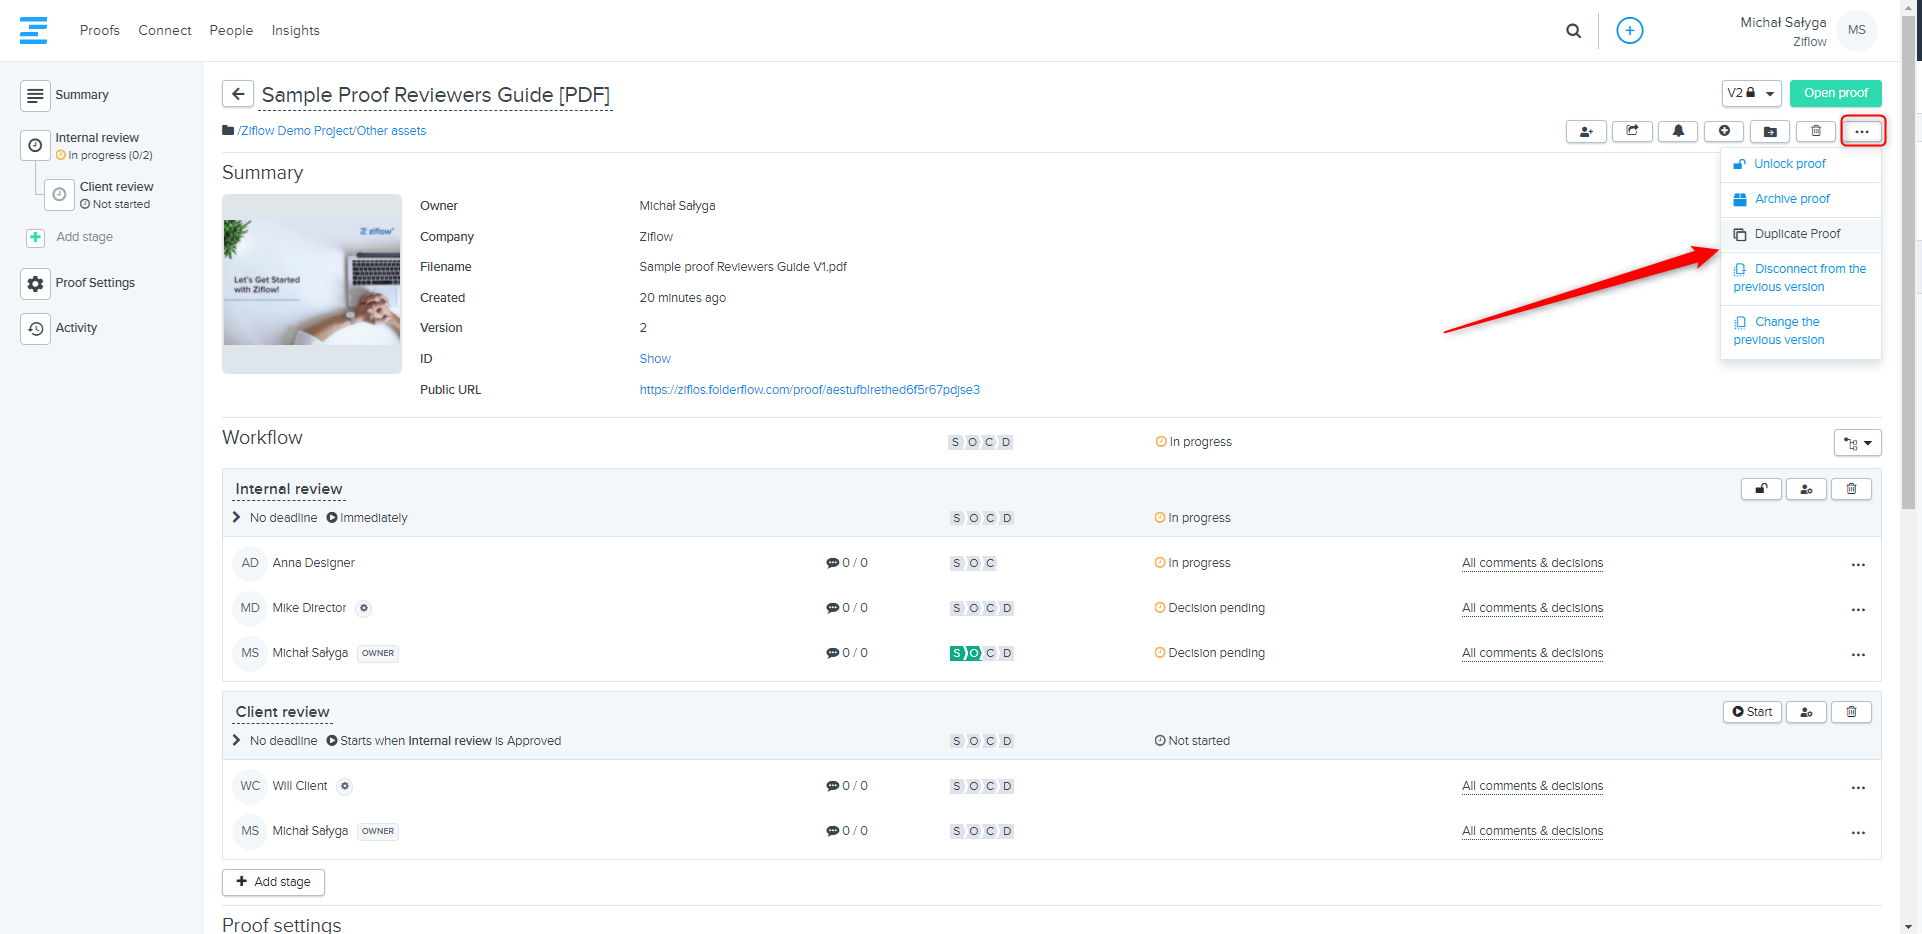Delete the Client review stage via trash icon

1851,712
